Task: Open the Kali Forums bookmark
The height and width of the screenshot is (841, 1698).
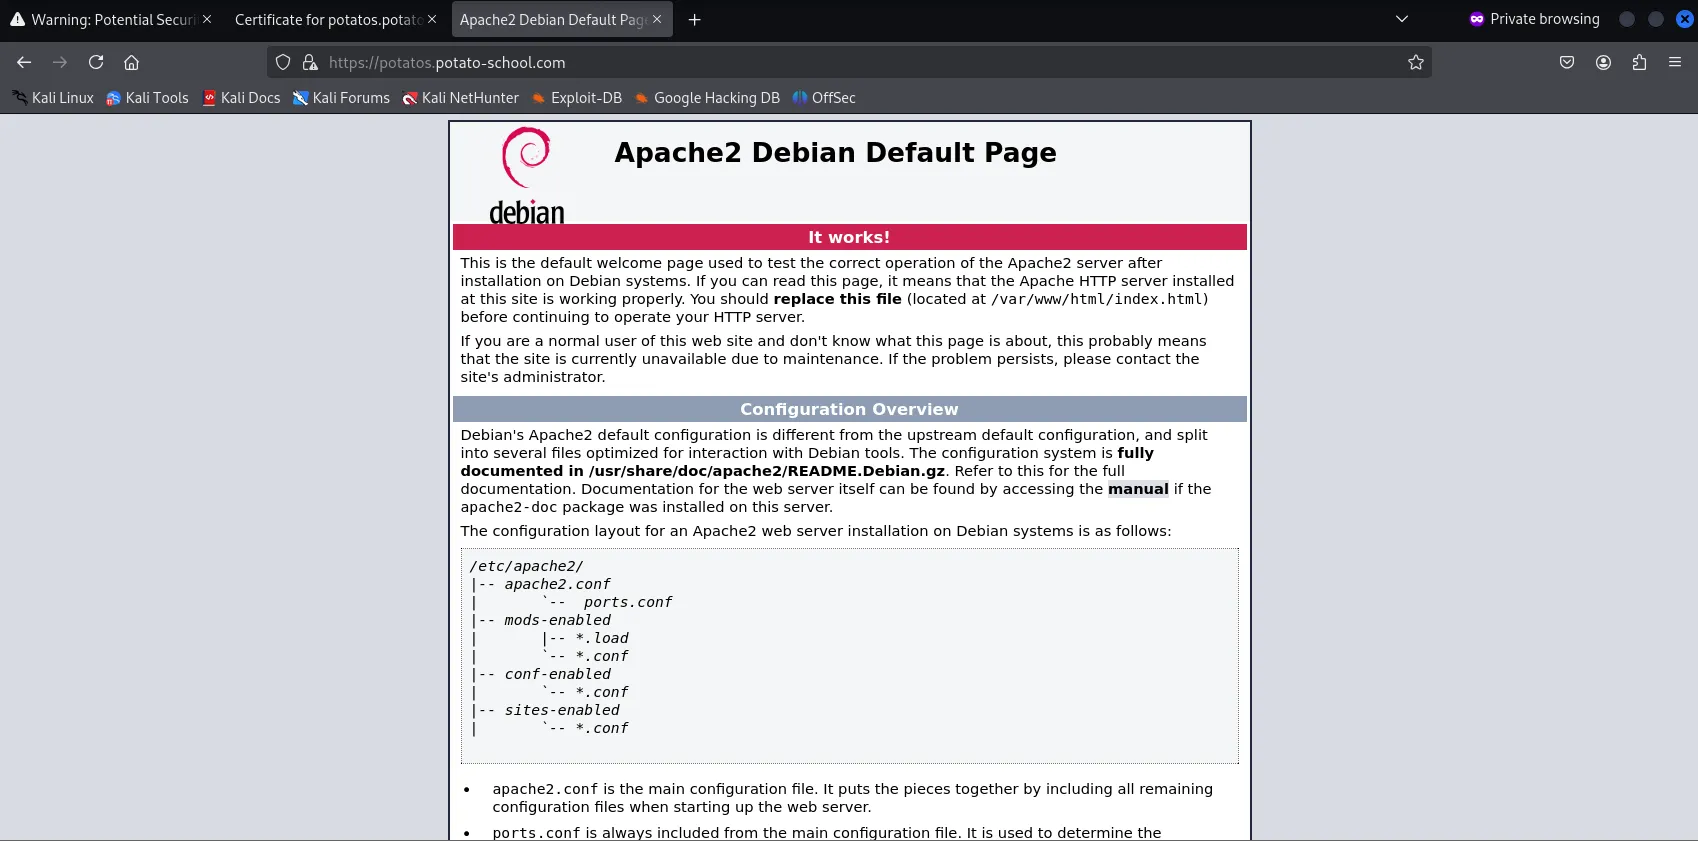Action: [x=341, y=97]
